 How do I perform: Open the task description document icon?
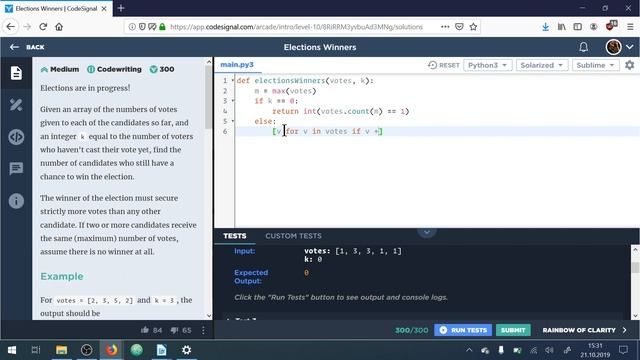coord(16,73)
